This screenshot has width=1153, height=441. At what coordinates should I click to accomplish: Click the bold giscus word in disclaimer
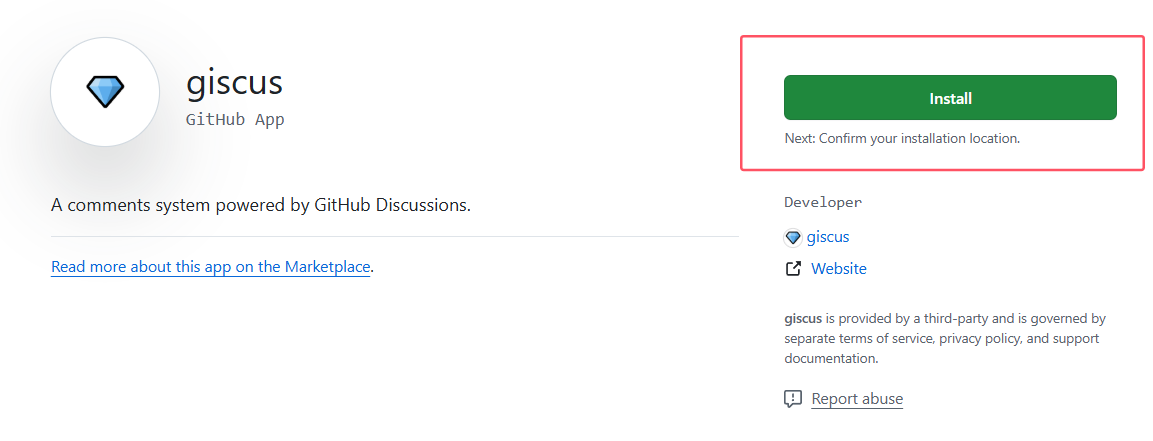803,319
